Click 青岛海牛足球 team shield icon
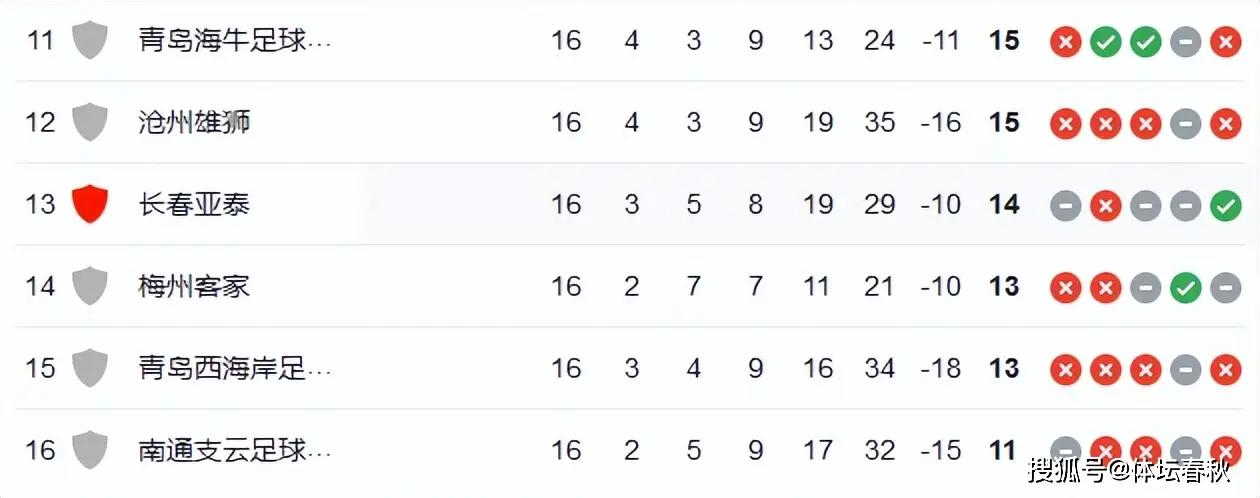This screenshot has height=498, width=1260. 90,41
